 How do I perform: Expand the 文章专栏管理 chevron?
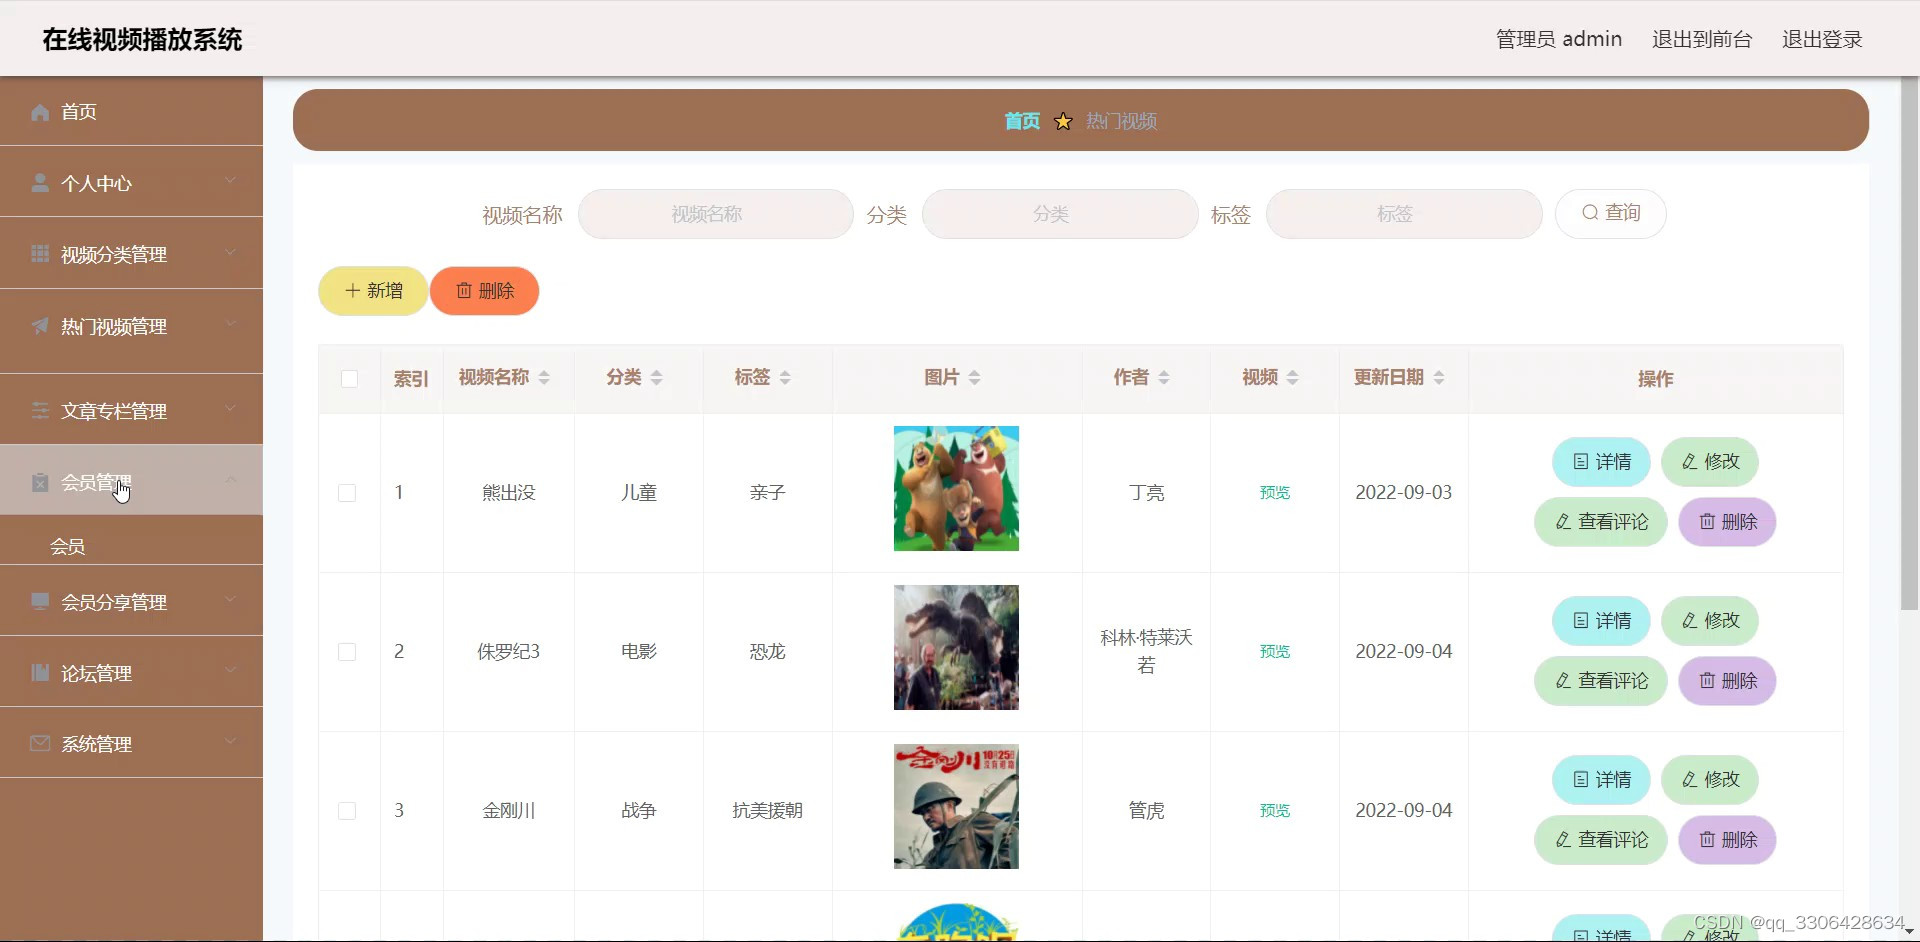tap(231, 409)
